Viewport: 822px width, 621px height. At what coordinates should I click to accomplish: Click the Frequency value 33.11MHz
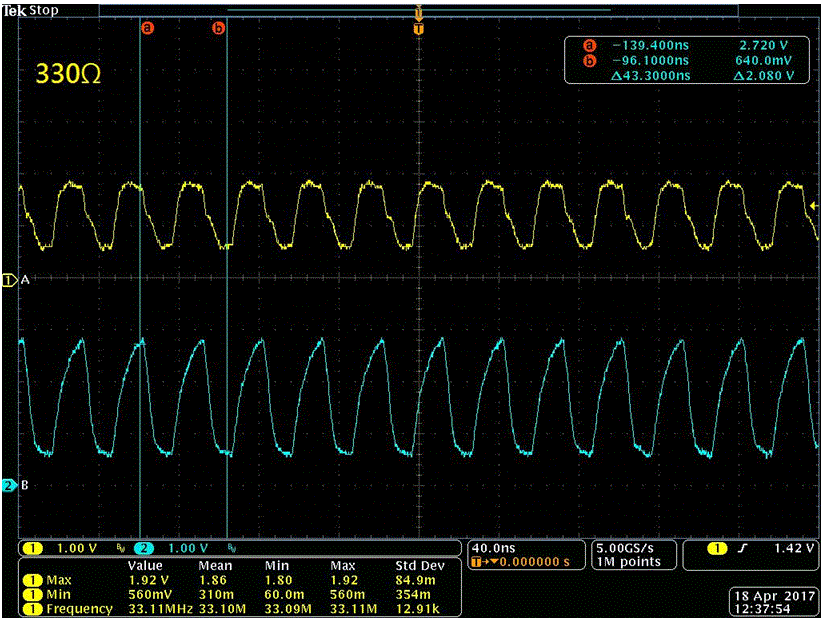[x=160, y=609]
